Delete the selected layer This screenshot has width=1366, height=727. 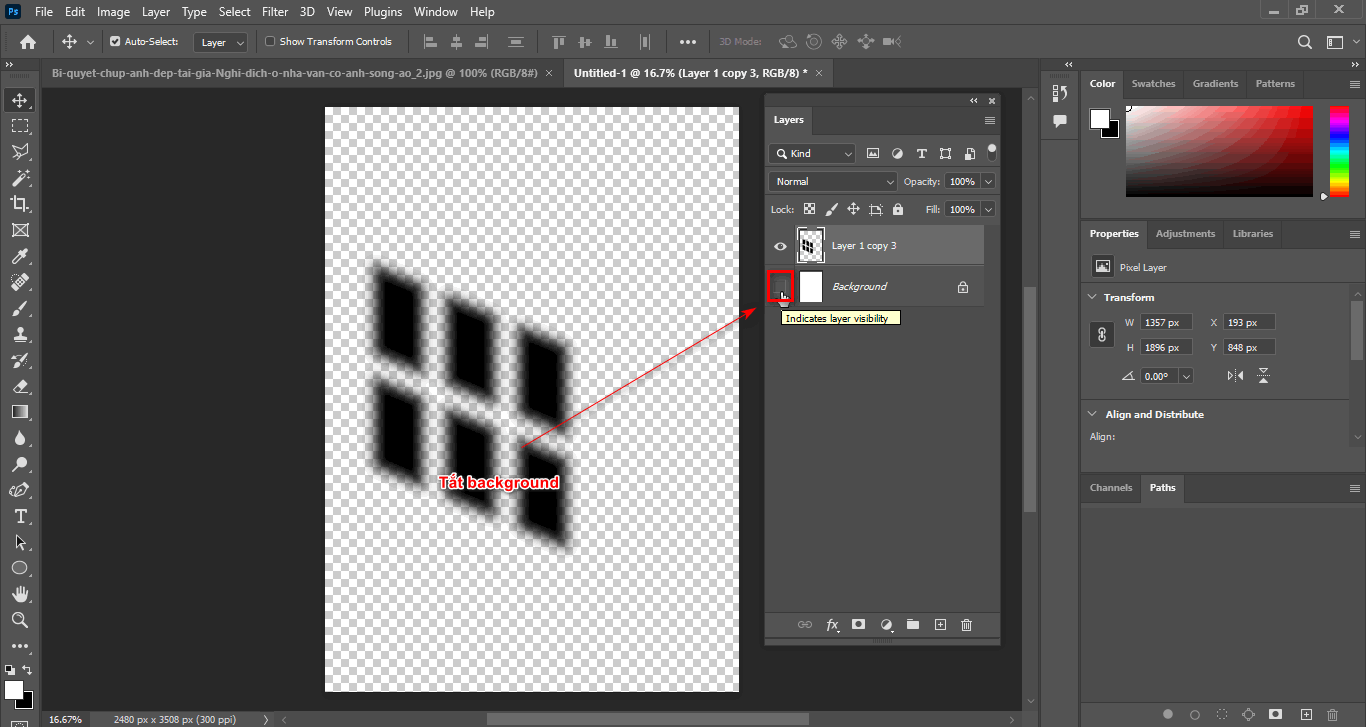(965, 624)
